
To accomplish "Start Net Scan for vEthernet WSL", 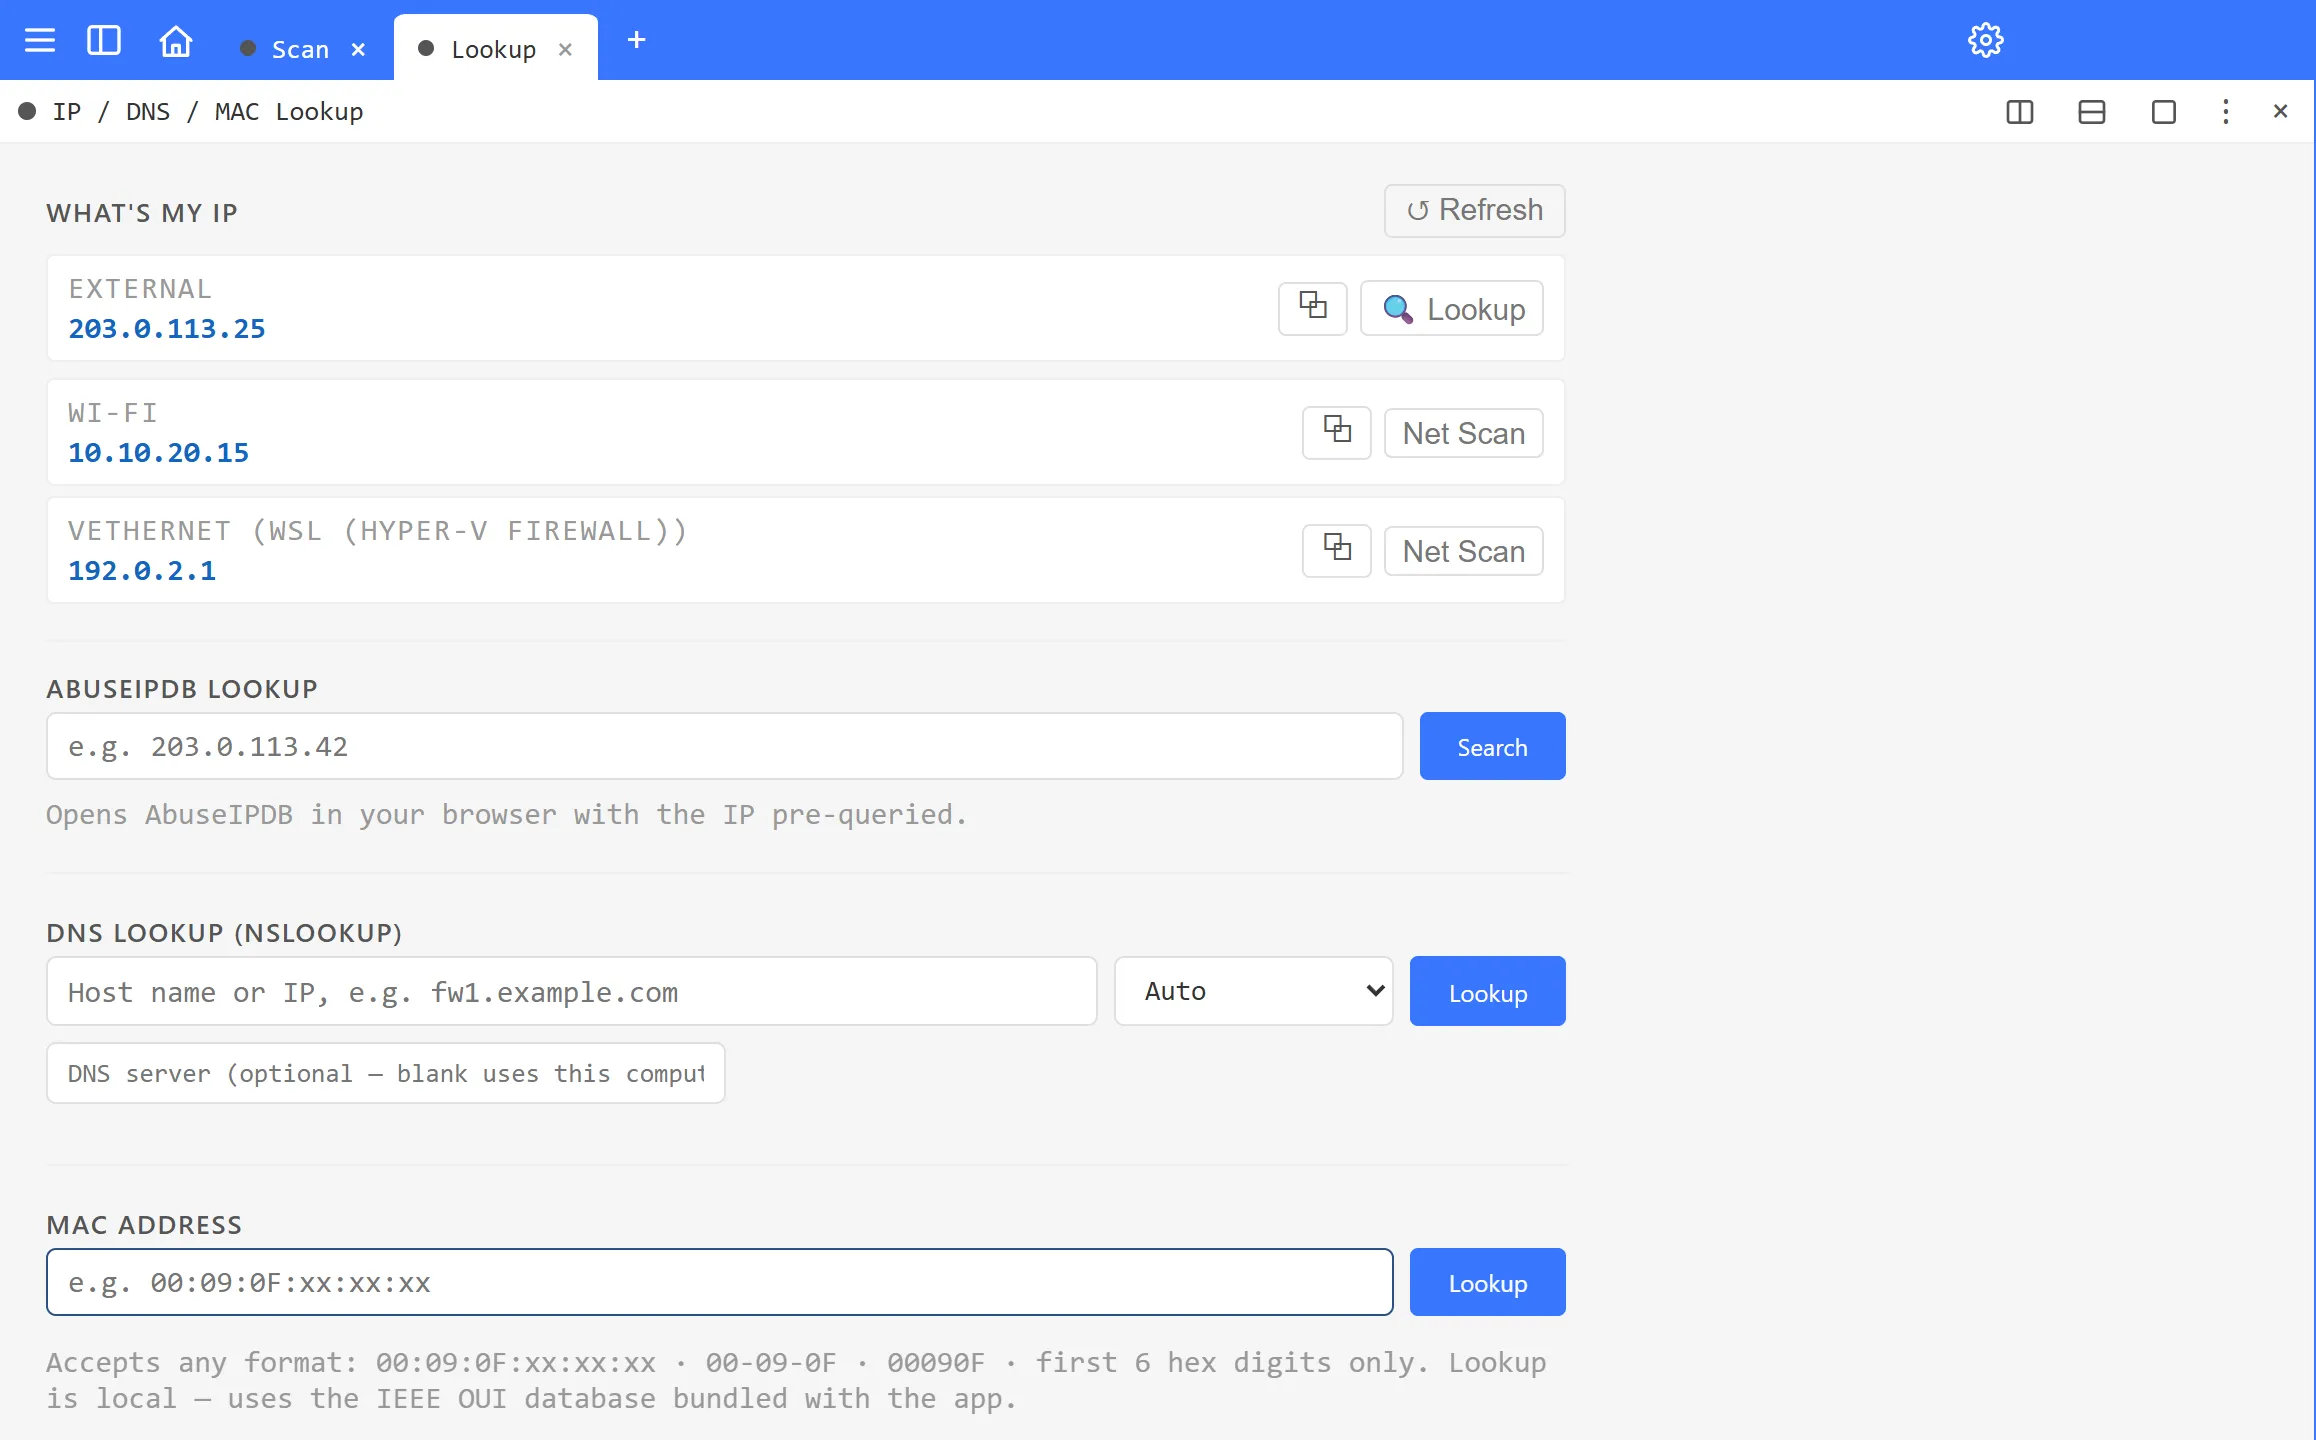I will pyautogui.click(x=1464, y=551).
